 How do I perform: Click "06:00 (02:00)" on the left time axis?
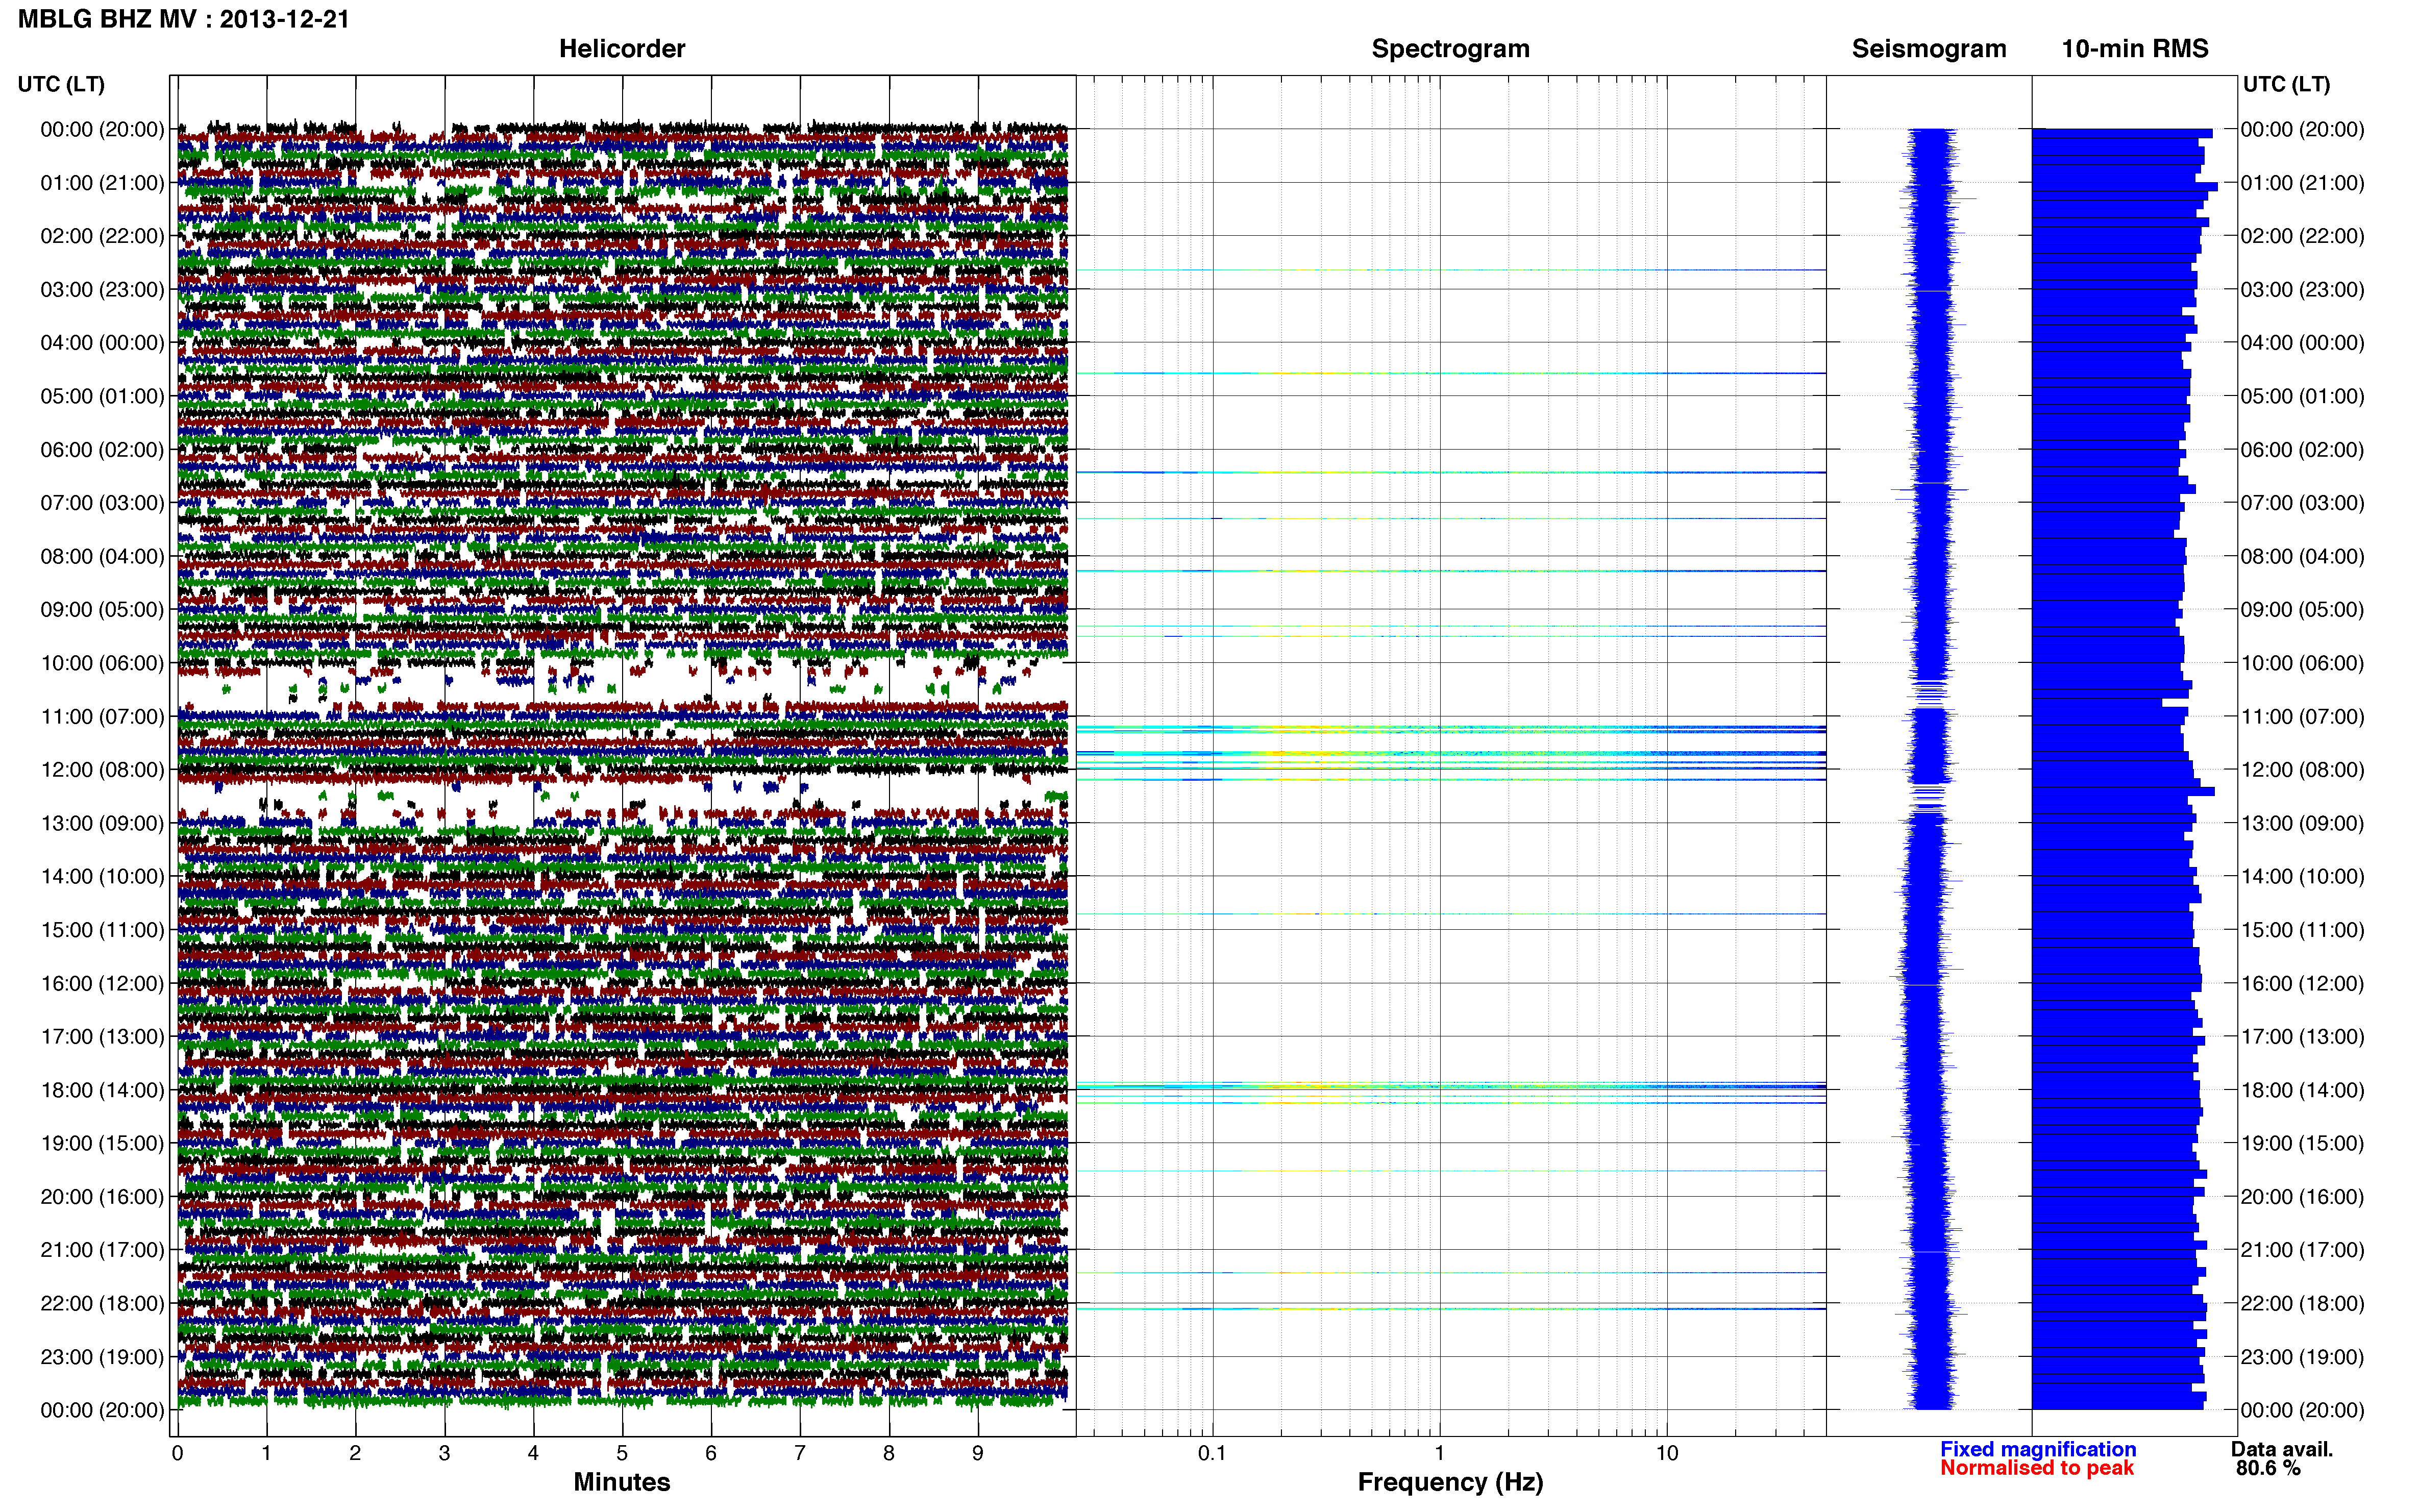(x=102, y=450)
